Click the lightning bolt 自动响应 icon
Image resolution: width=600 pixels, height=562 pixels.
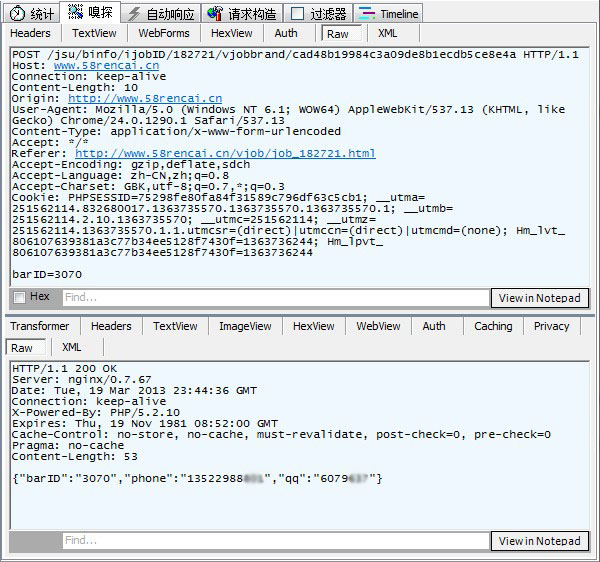(x=134, y=14)
